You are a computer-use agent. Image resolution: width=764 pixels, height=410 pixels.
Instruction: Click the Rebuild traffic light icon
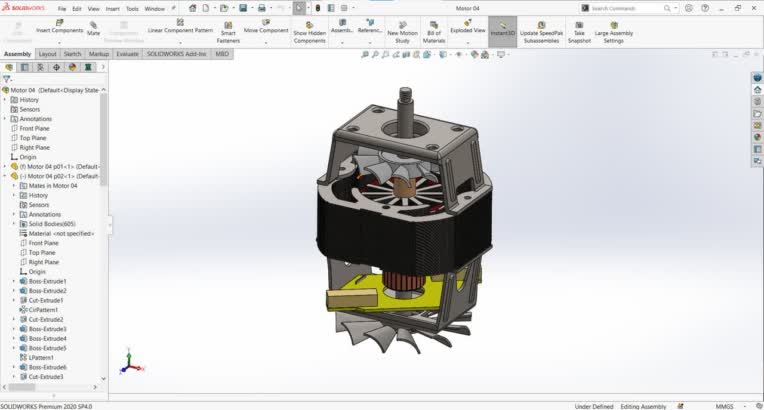[x=318, y=8]
